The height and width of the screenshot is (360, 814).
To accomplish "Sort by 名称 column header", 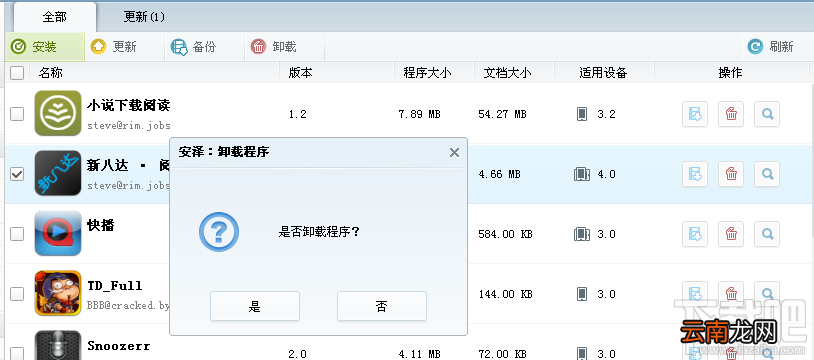I will click(51, 73).
